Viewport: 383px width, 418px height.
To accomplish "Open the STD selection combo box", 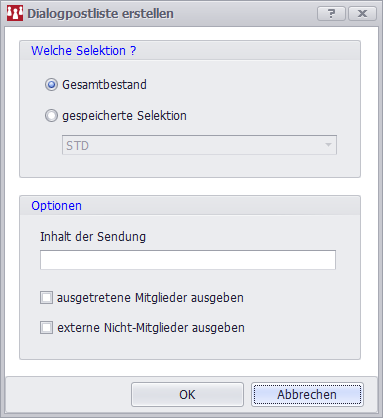I will (x=199, y=145).
